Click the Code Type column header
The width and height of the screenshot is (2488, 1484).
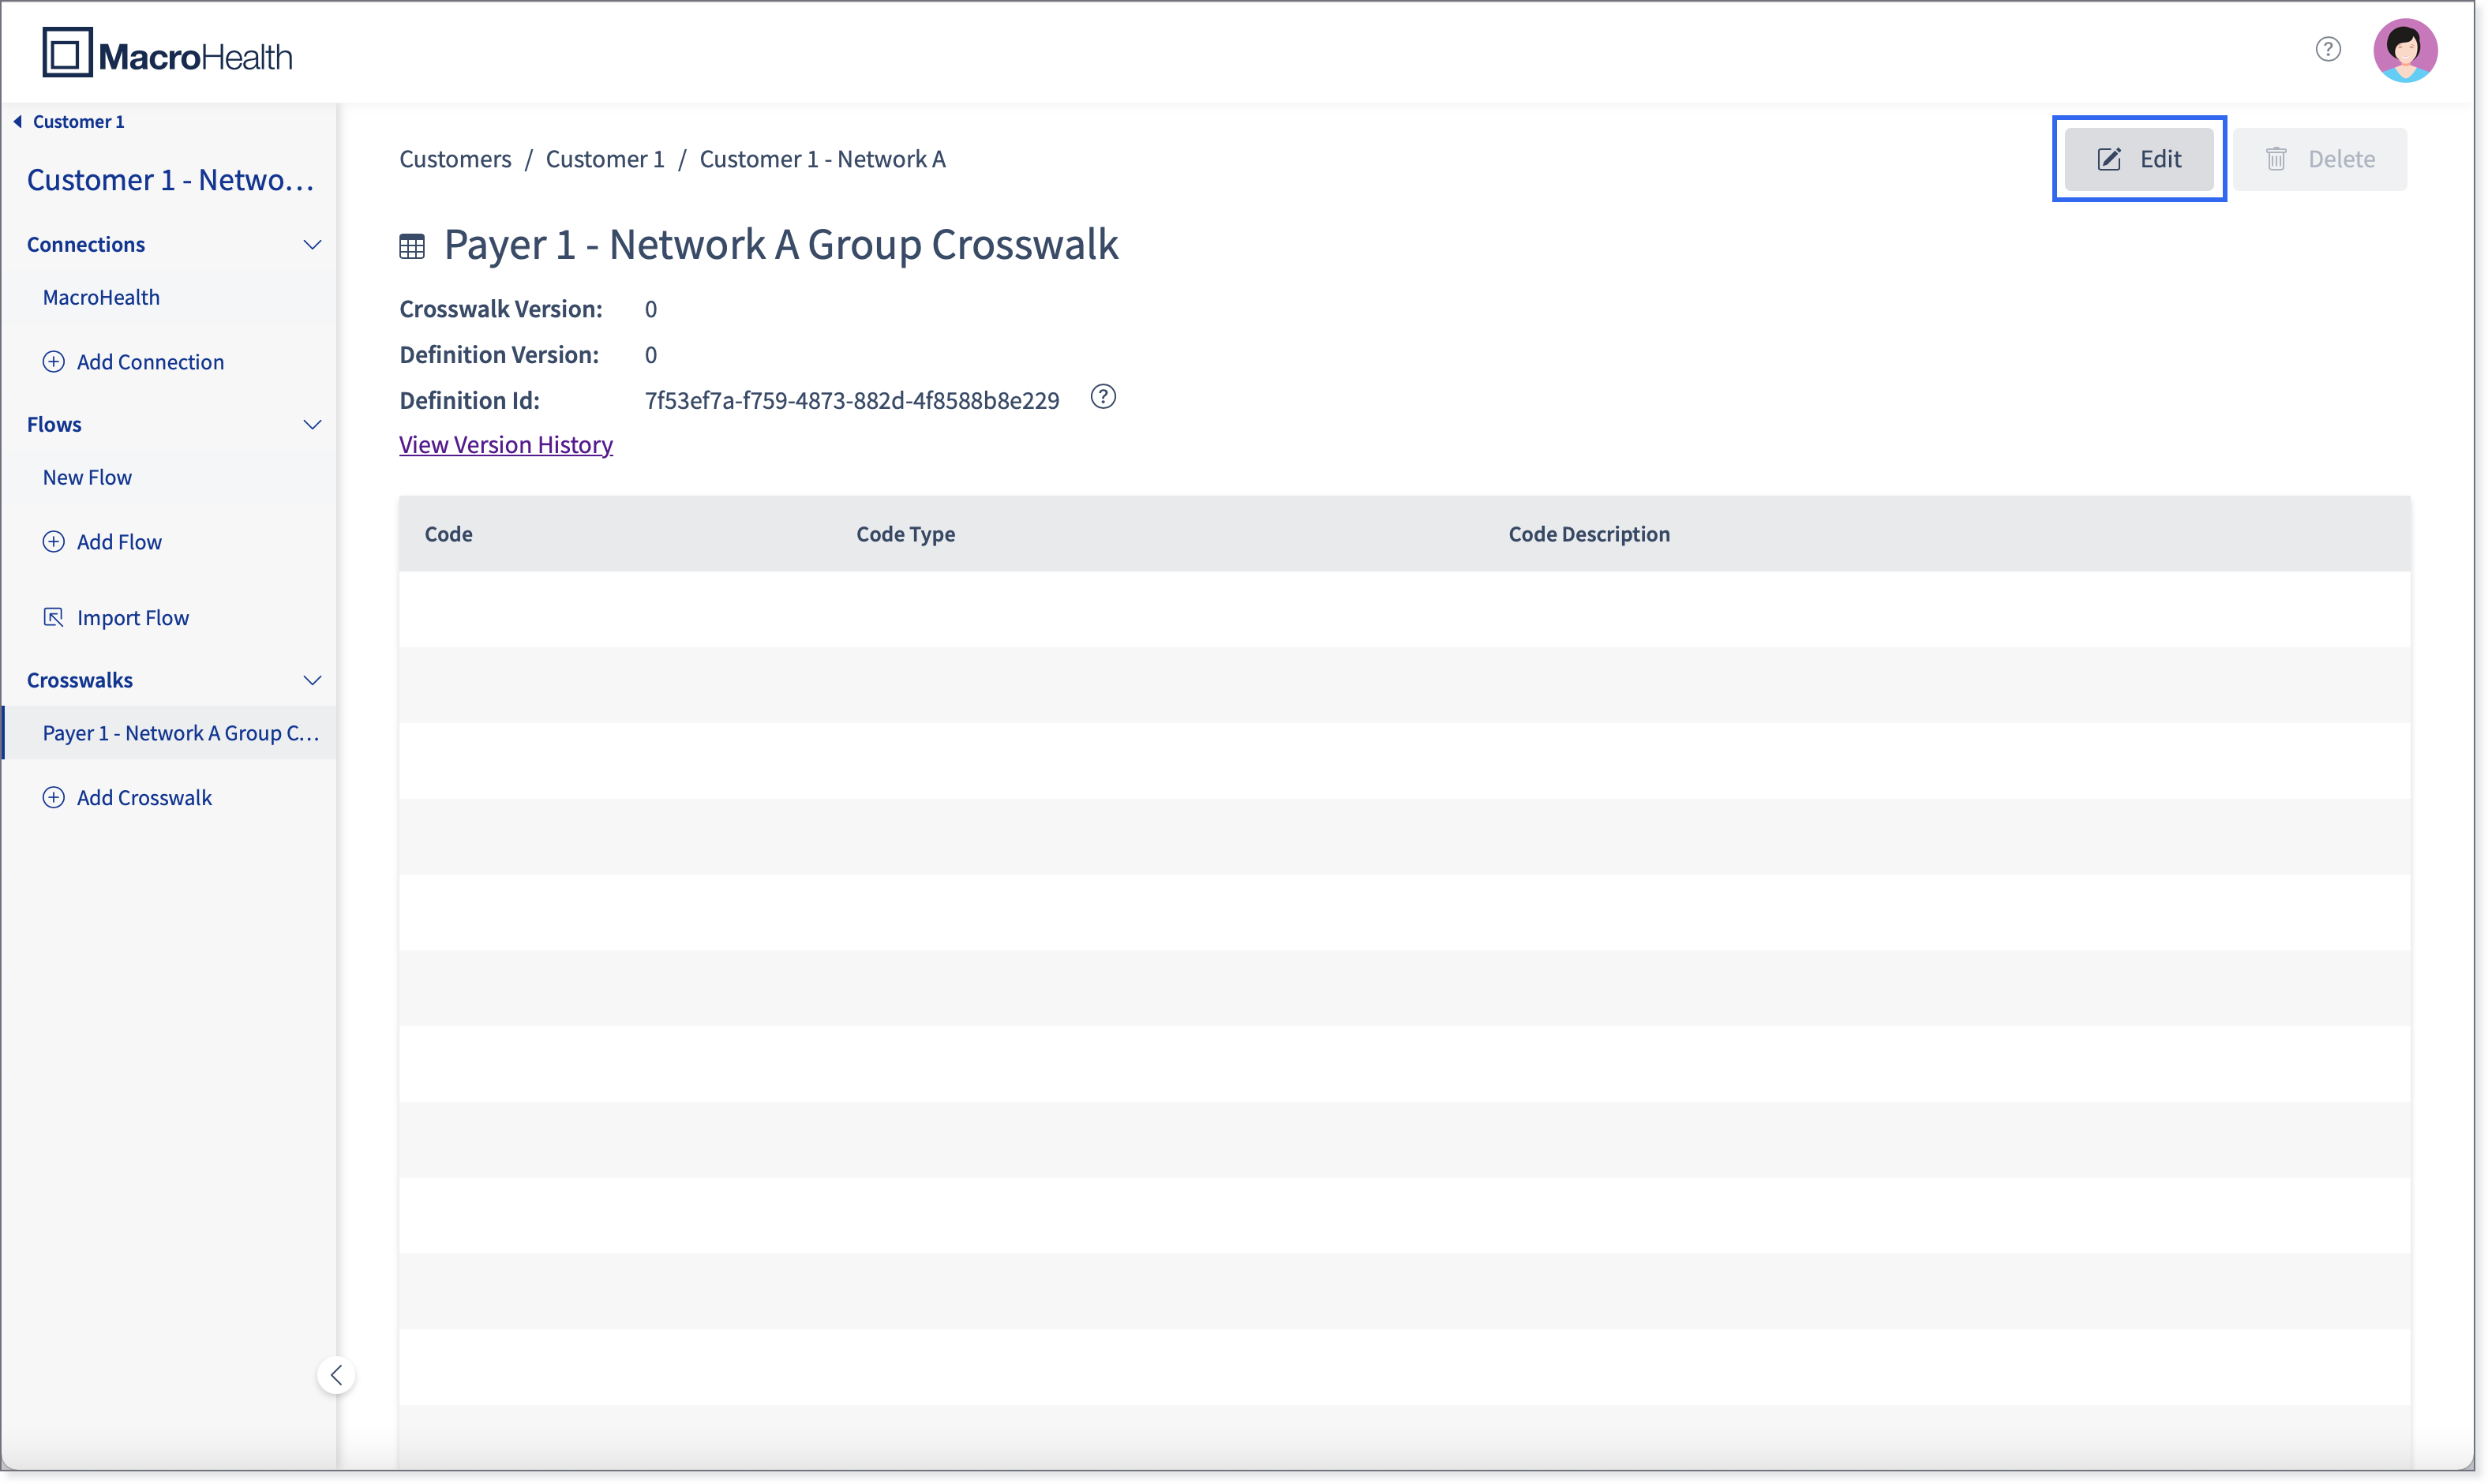click(905, 534)
